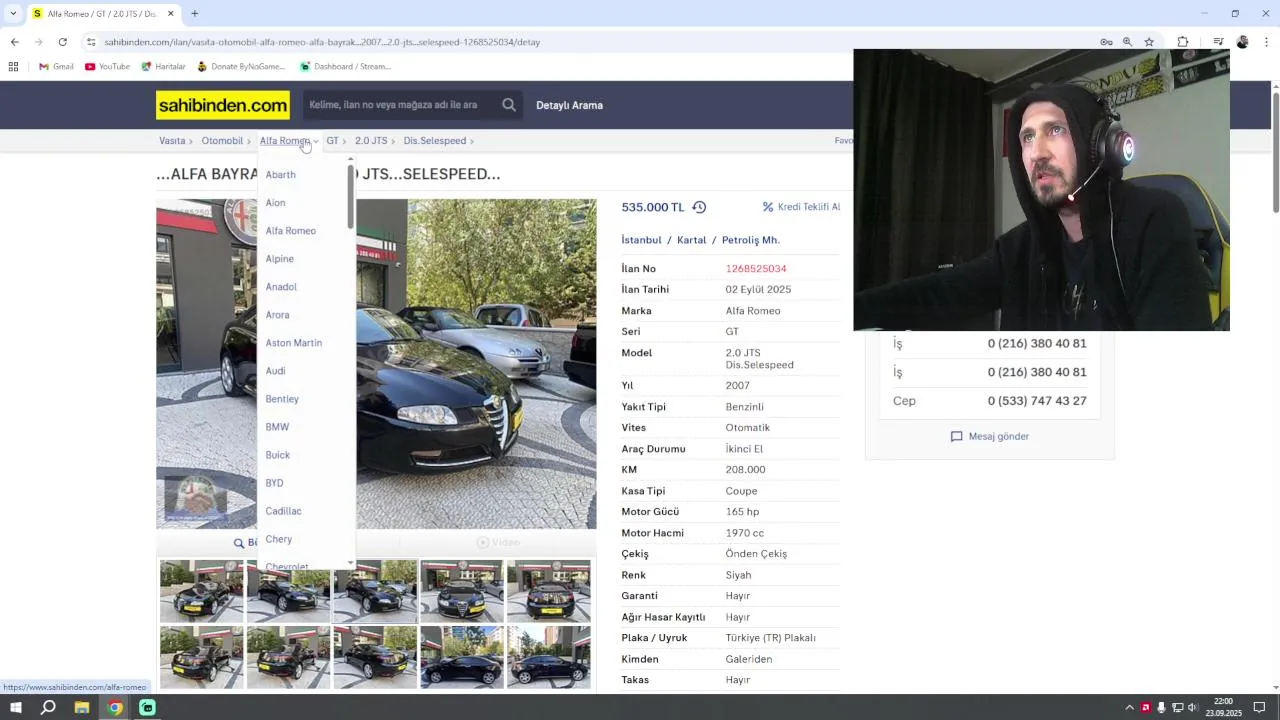Click the message bubble icon beside Mesaj gönder
Screen dimensions: 1280x720
(x=956, y=437)
